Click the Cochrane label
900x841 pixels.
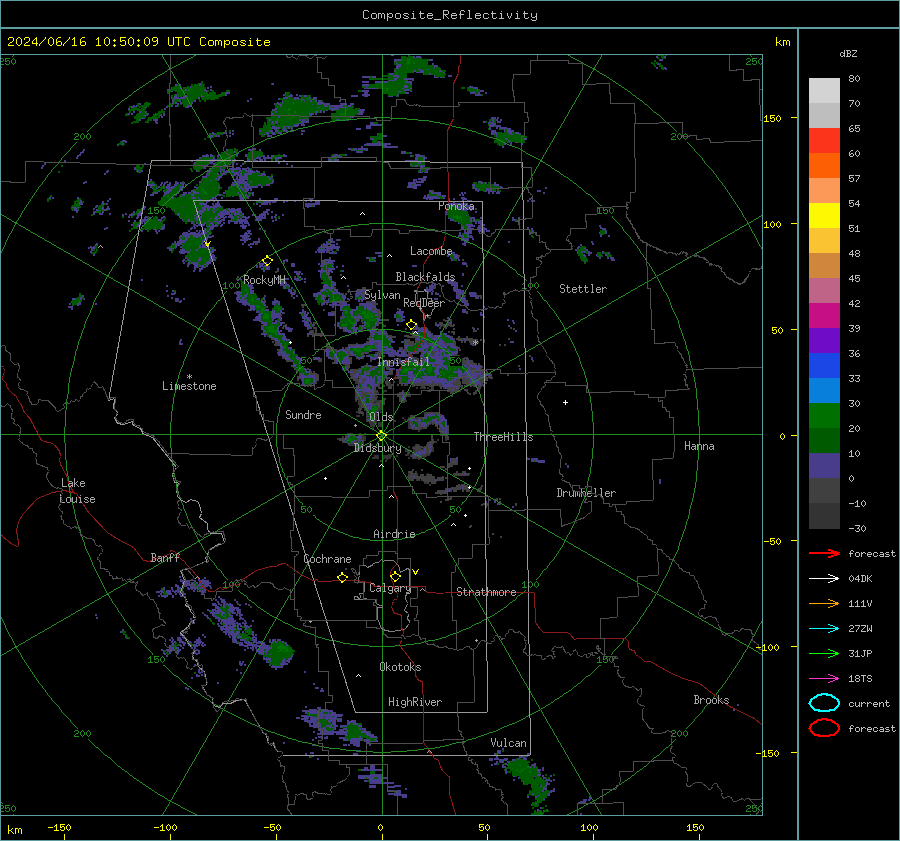327,559
